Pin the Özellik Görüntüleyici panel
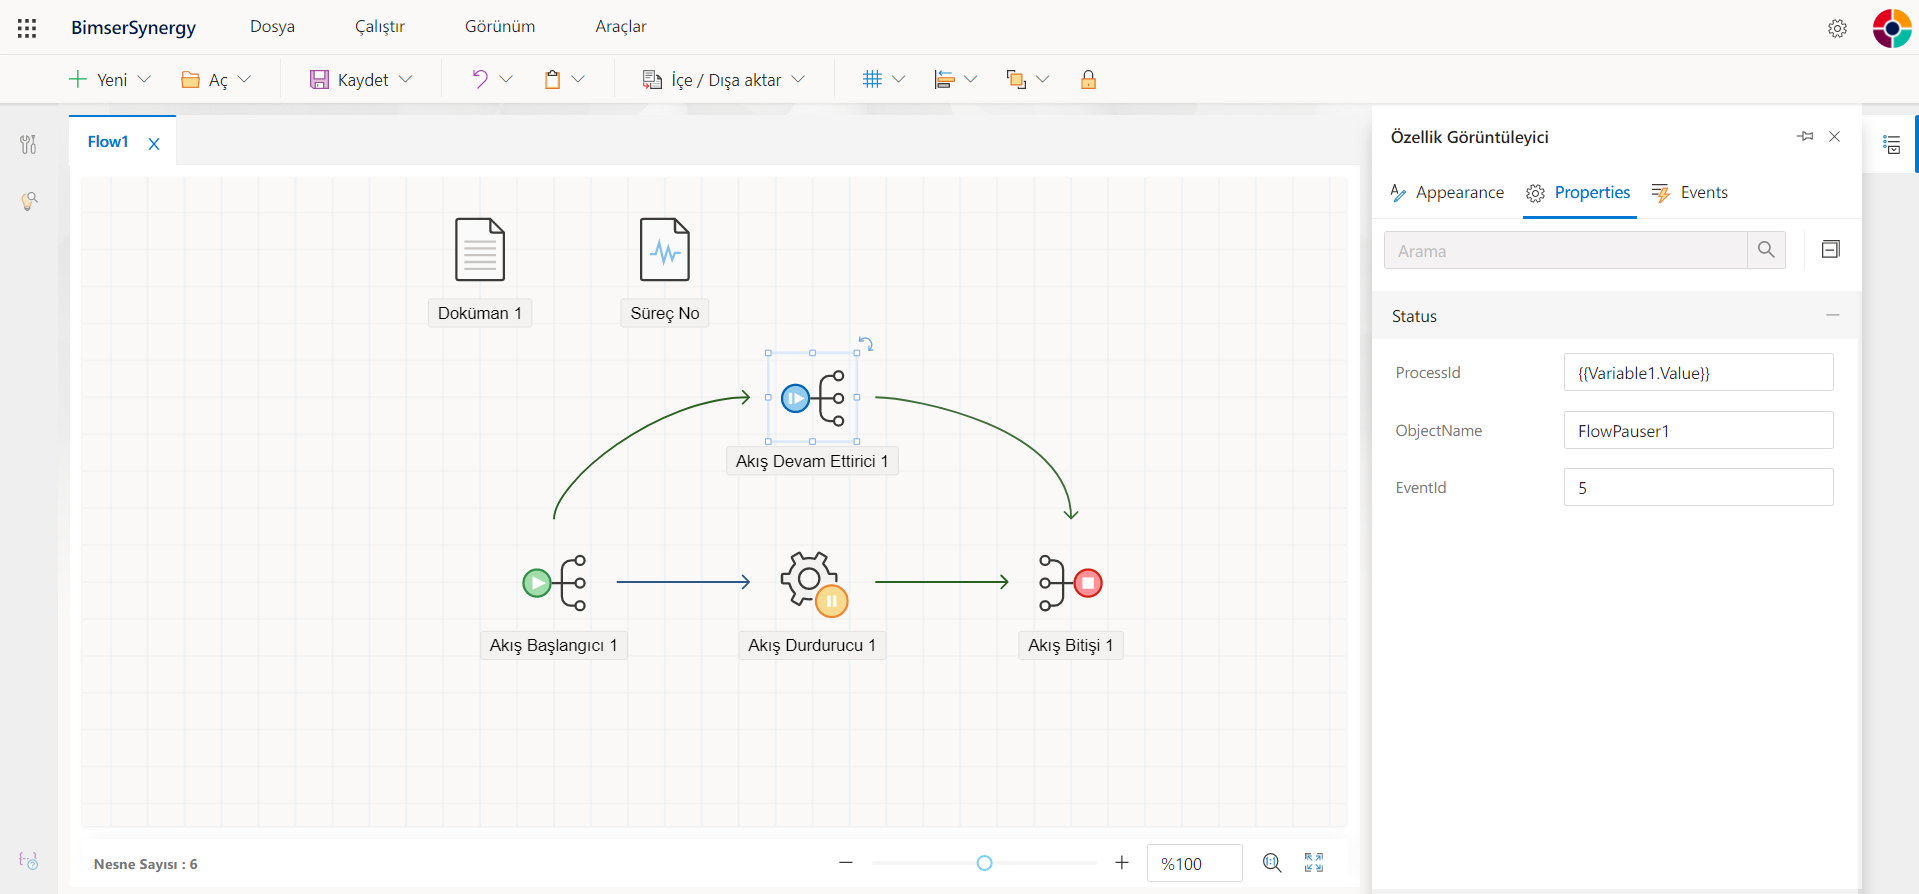 [x=1805, y=136]
